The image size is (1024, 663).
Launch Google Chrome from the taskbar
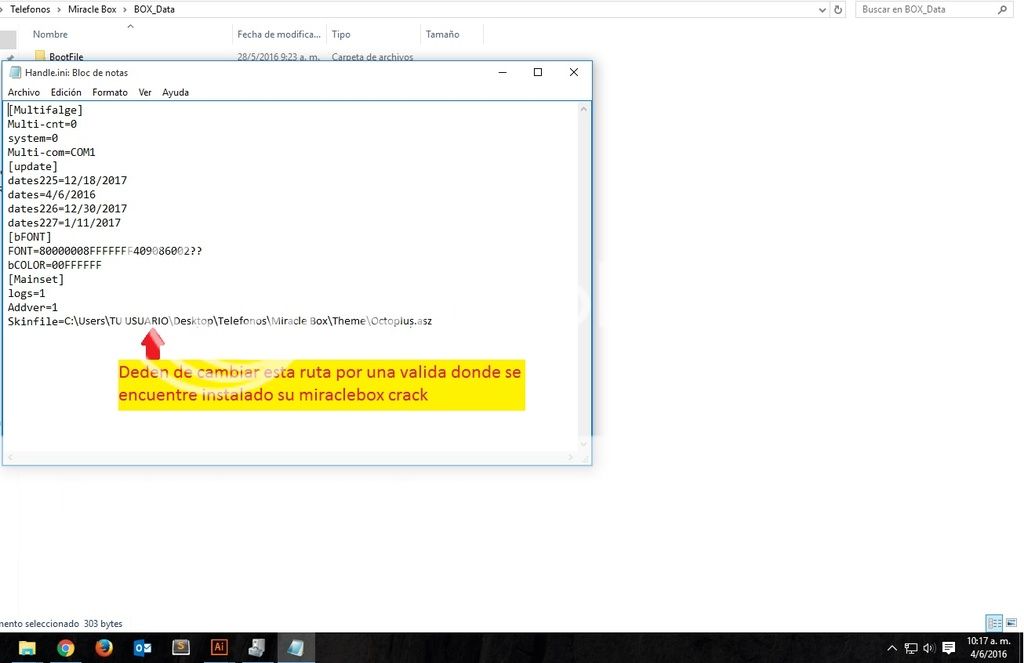point(66,648)
